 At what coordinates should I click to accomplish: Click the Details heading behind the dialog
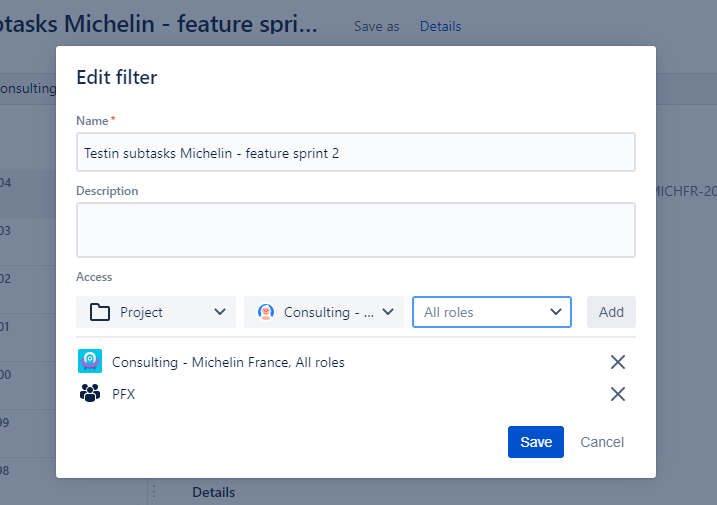pyautogui.click(x=214, y=492)
